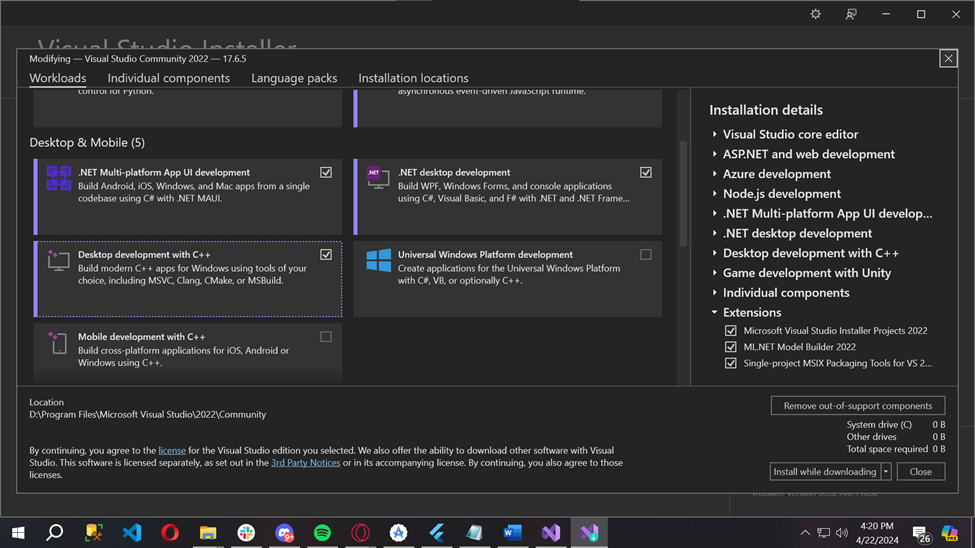
Task: Click Desktop & Mobile (5) section heading
Action: pyautogui.click(x=87, y=142)
